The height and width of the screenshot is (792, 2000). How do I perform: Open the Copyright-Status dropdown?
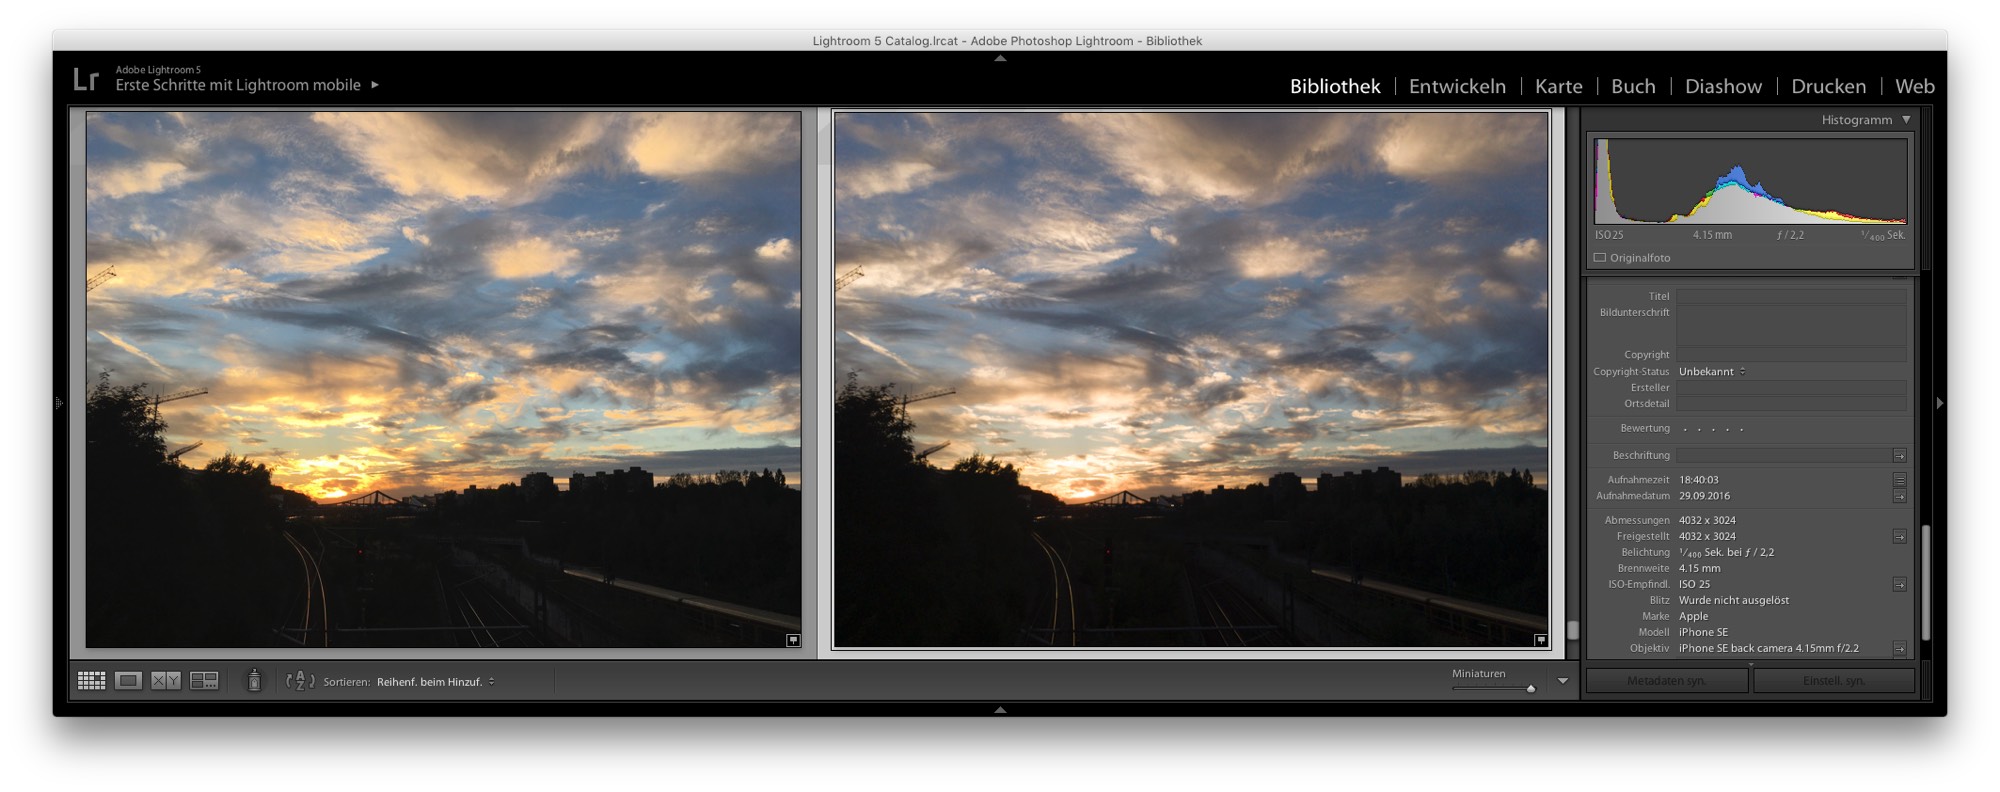point(1712,372)
